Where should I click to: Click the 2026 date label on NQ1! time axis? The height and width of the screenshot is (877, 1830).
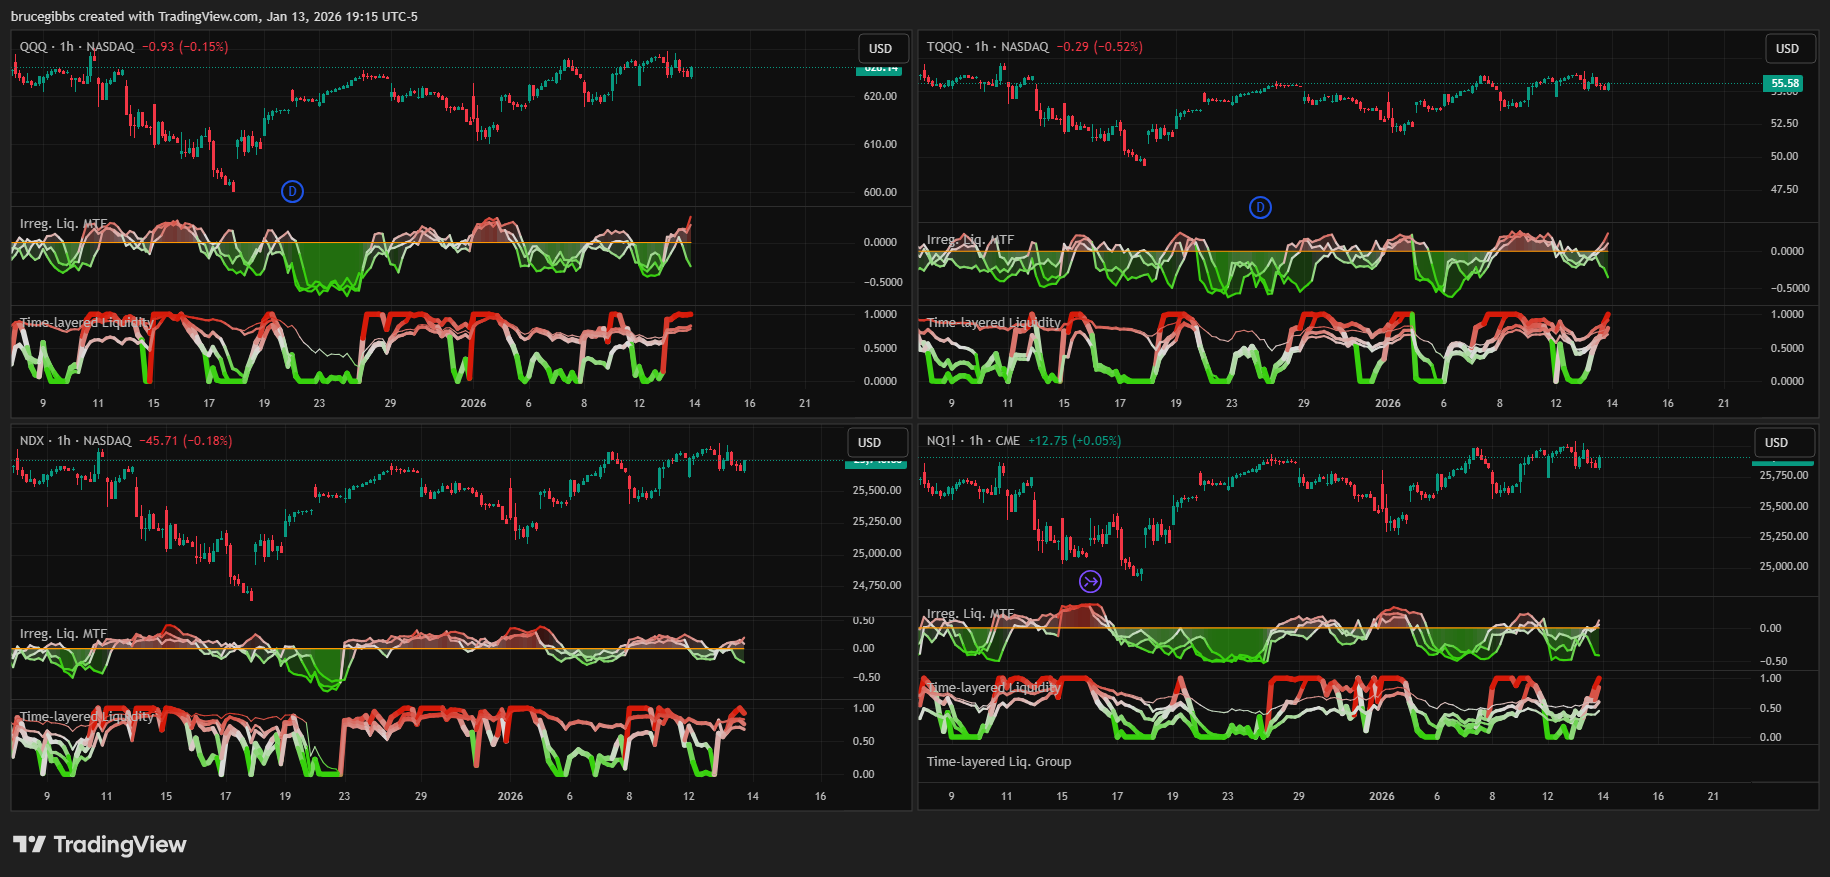pos(1381,796)
